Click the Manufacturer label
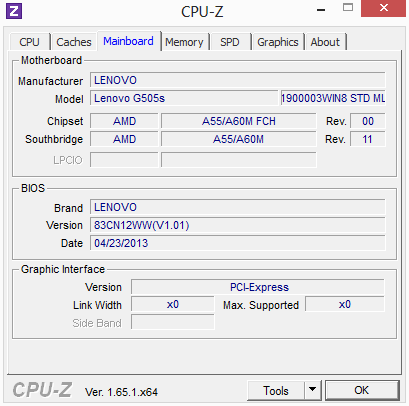The height and width of the screenshot is (406, 409). pyautogui.click(x=50, y=81)
